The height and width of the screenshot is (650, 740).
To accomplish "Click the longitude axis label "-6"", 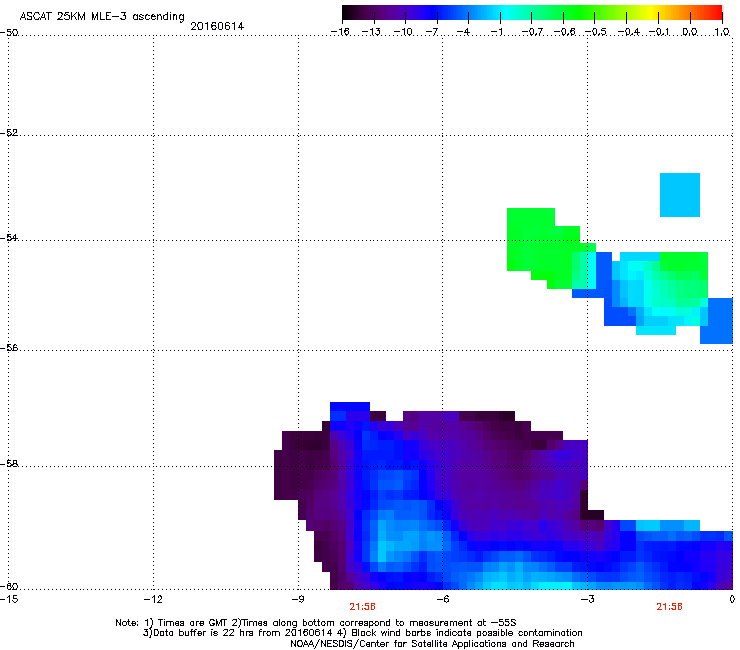I will (442, 599).
